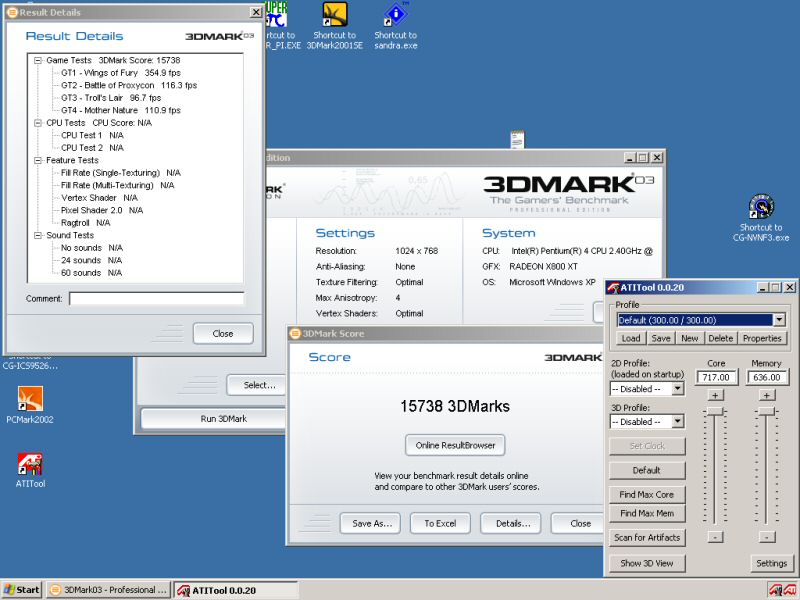Screen dimensions: 800x600
Task: Select the GT1 - Wings of Fury row
Action: coord(121,73)
